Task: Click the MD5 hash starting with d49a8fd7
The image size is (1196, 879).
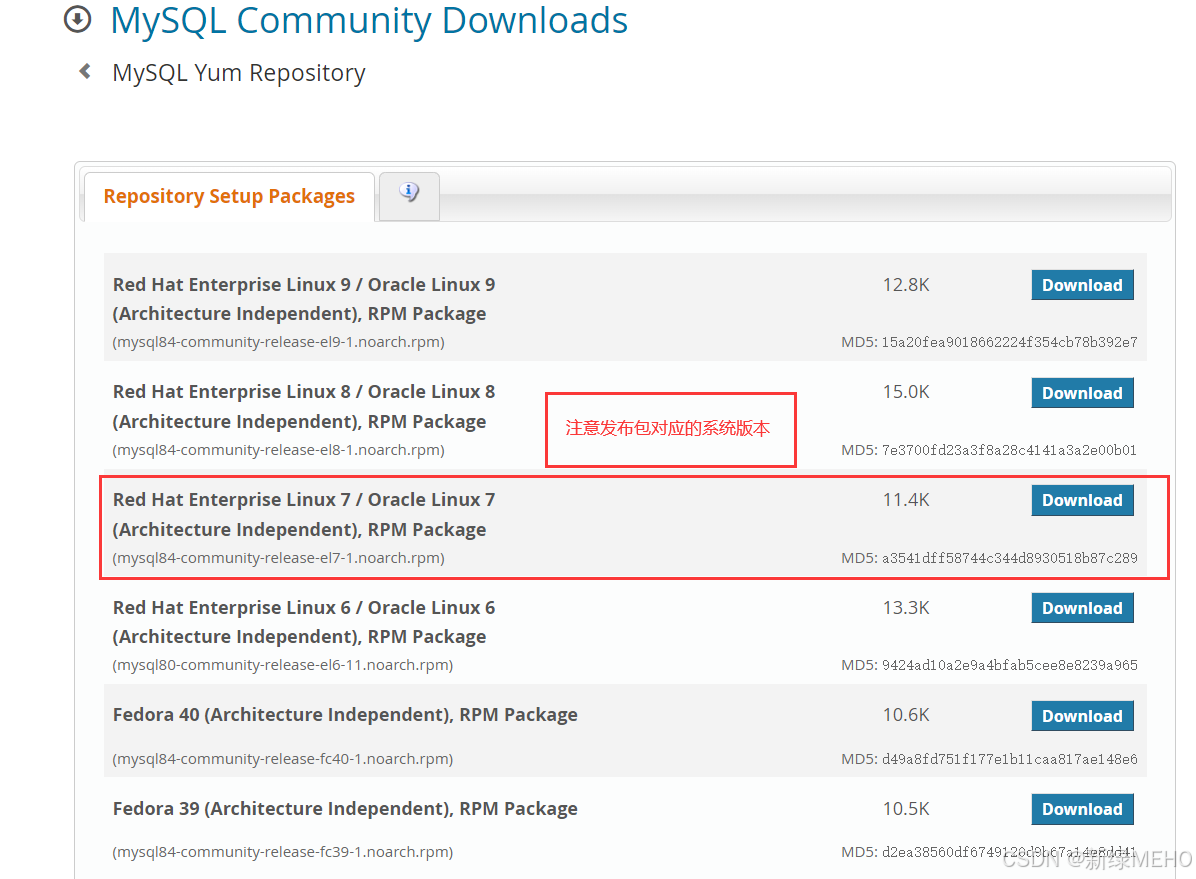Action: tap(1009, 759)
